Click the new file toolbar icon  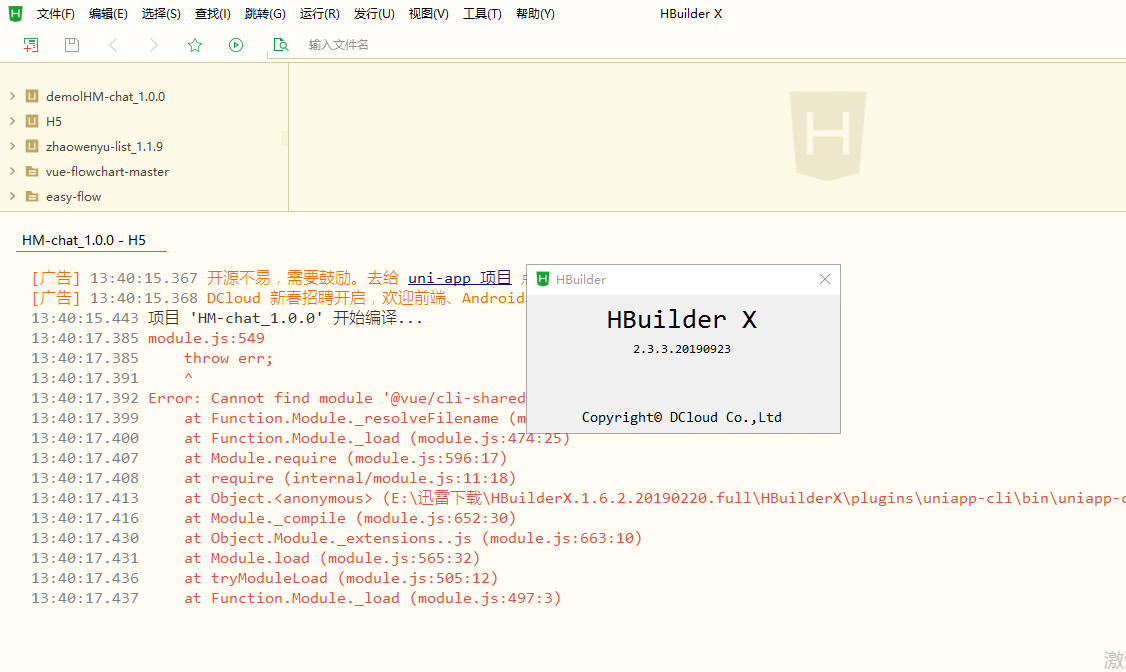31,45
